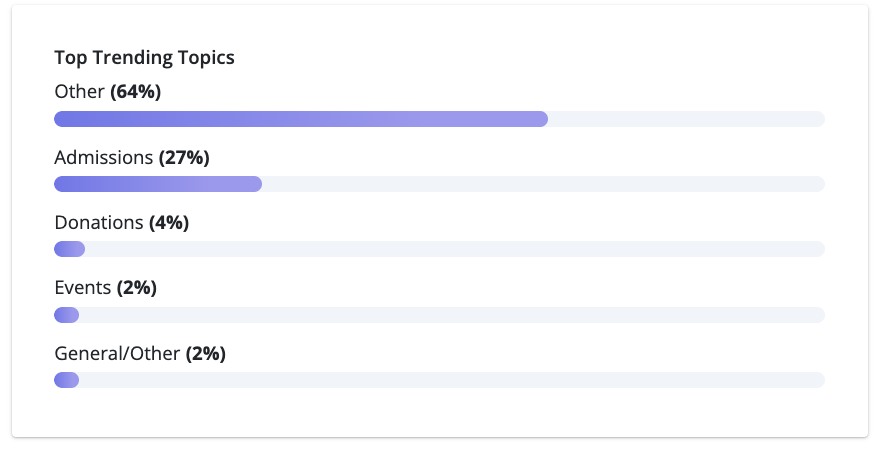Image resolution: width=892 pixels, height=454 pixels.
Task: Click the Other topic label
Action: [x=79, y=92]
